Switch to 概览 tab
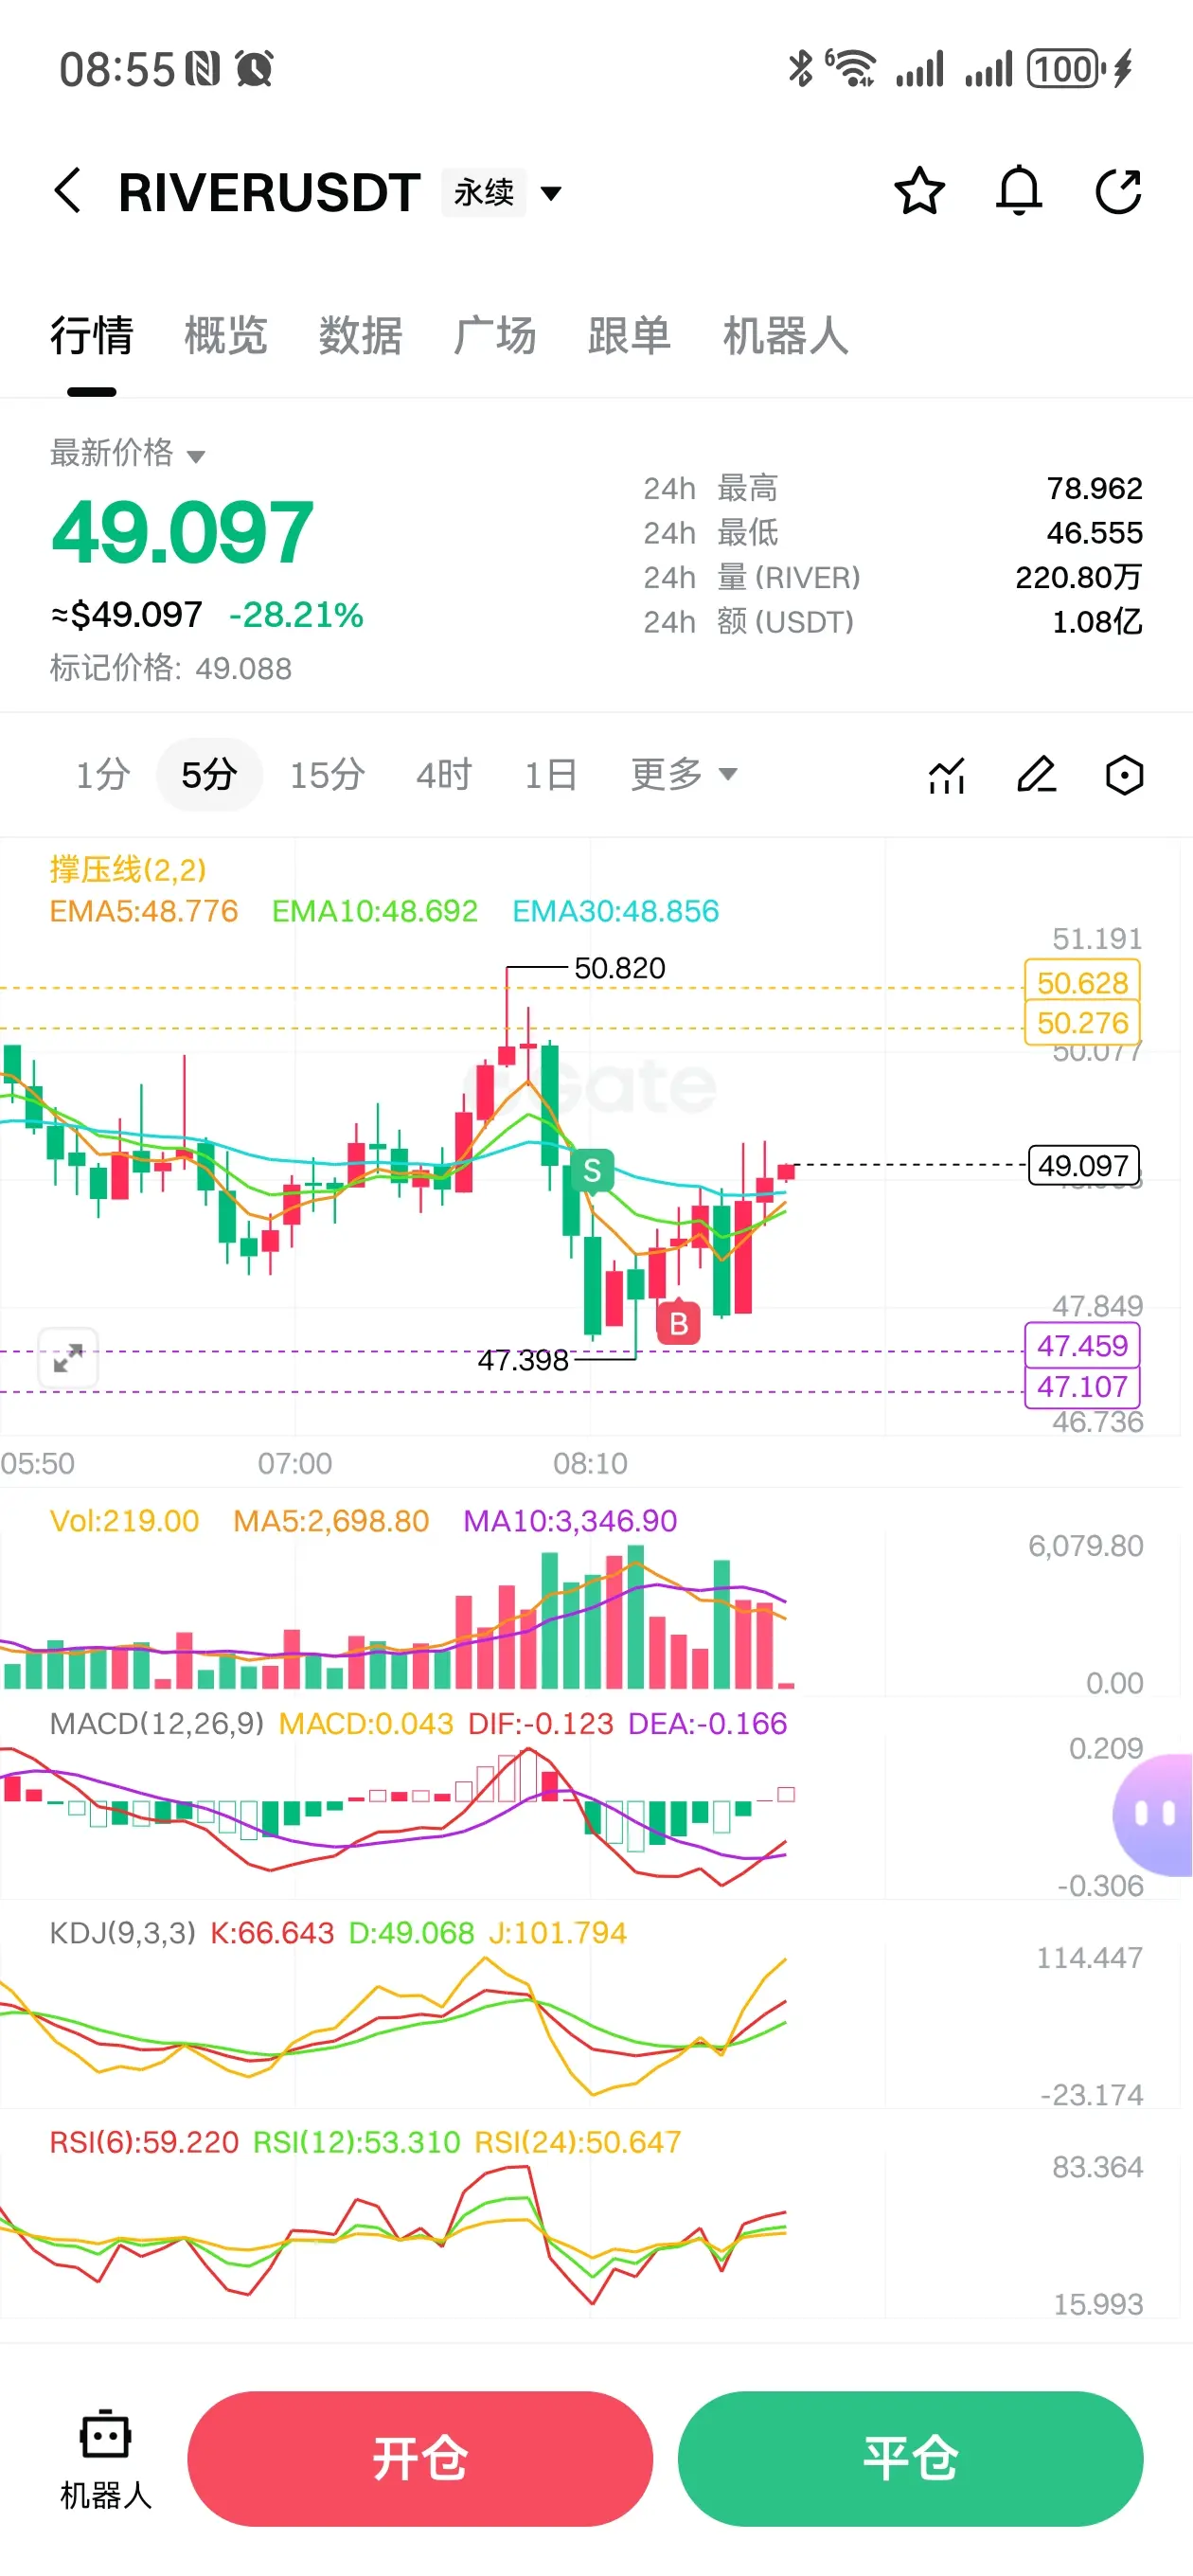 pos(226,335)
